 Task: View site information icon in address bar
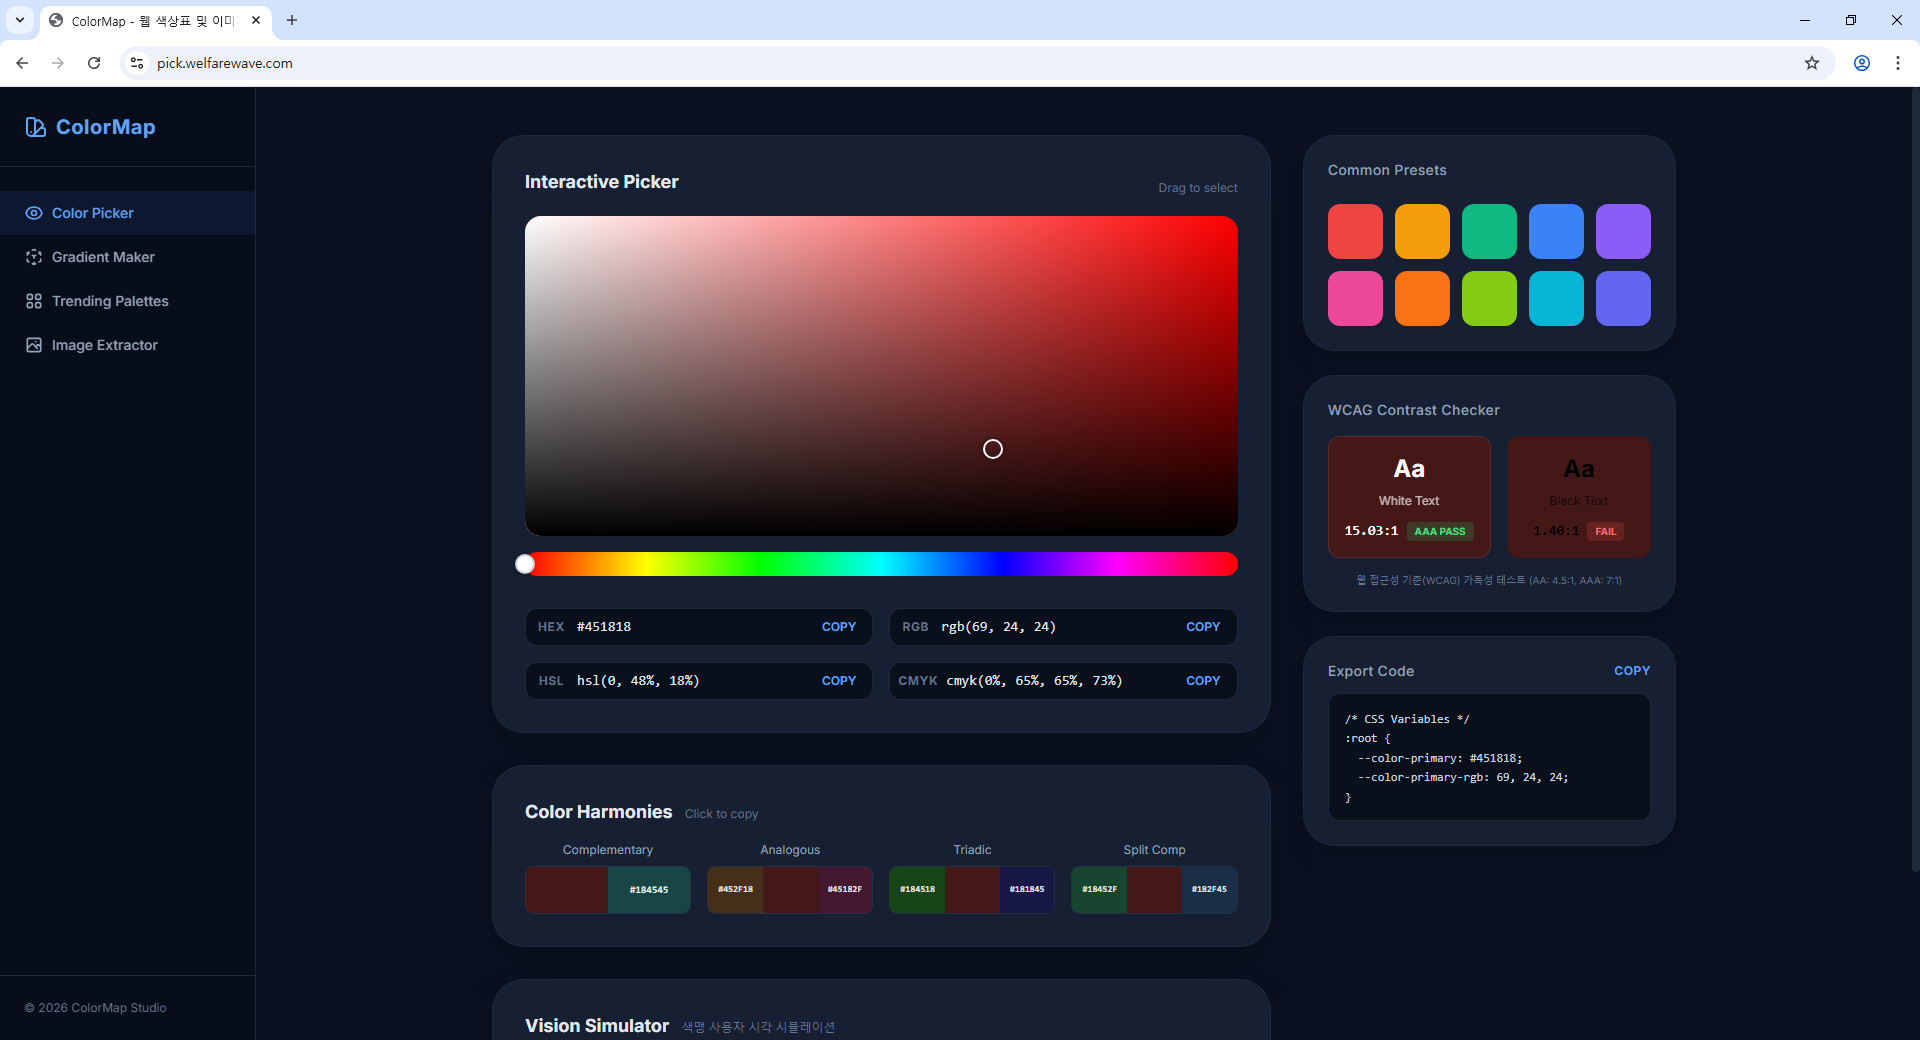click(137, 63)
